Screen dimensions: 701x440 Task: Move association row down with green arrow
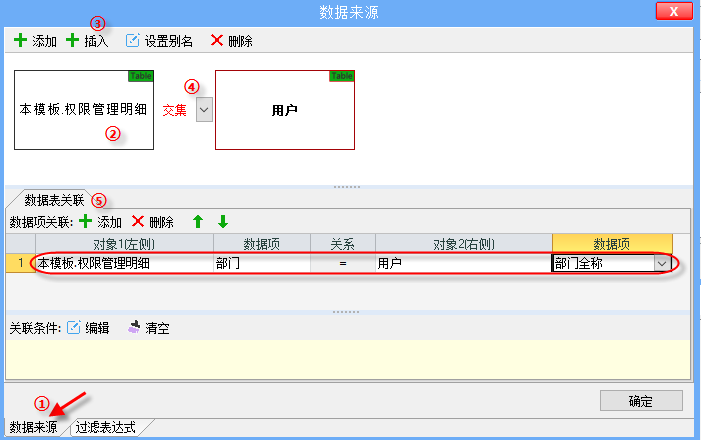(223, 221)
